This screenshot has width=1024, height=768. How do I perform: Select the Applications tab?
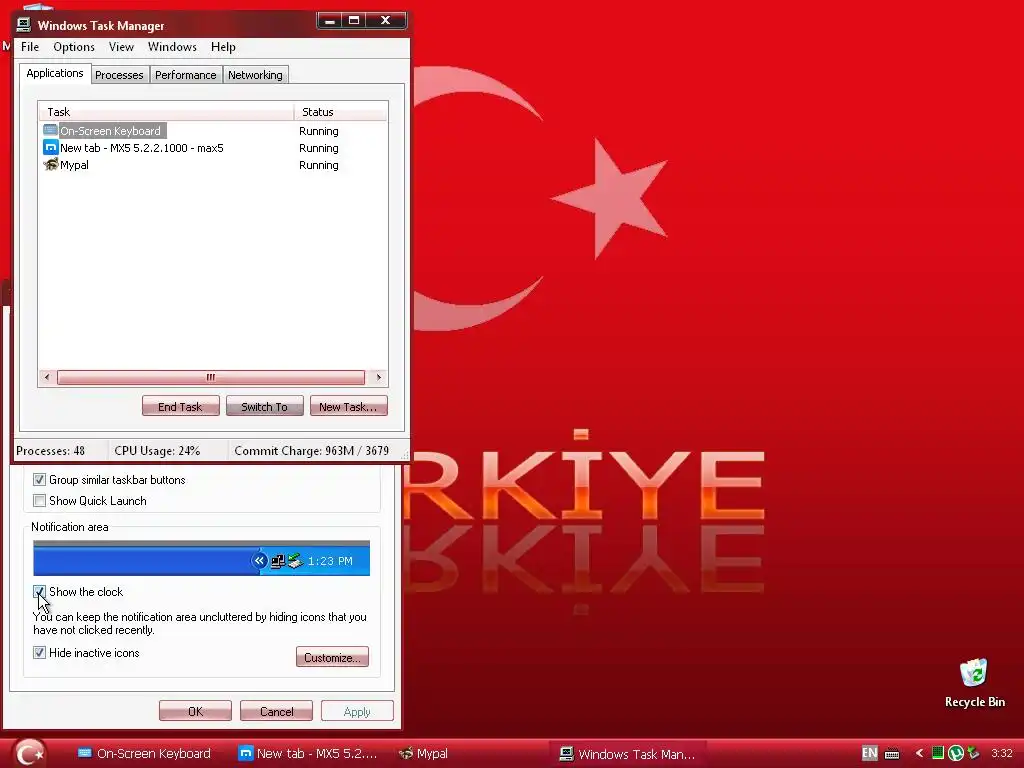[55, 73]
